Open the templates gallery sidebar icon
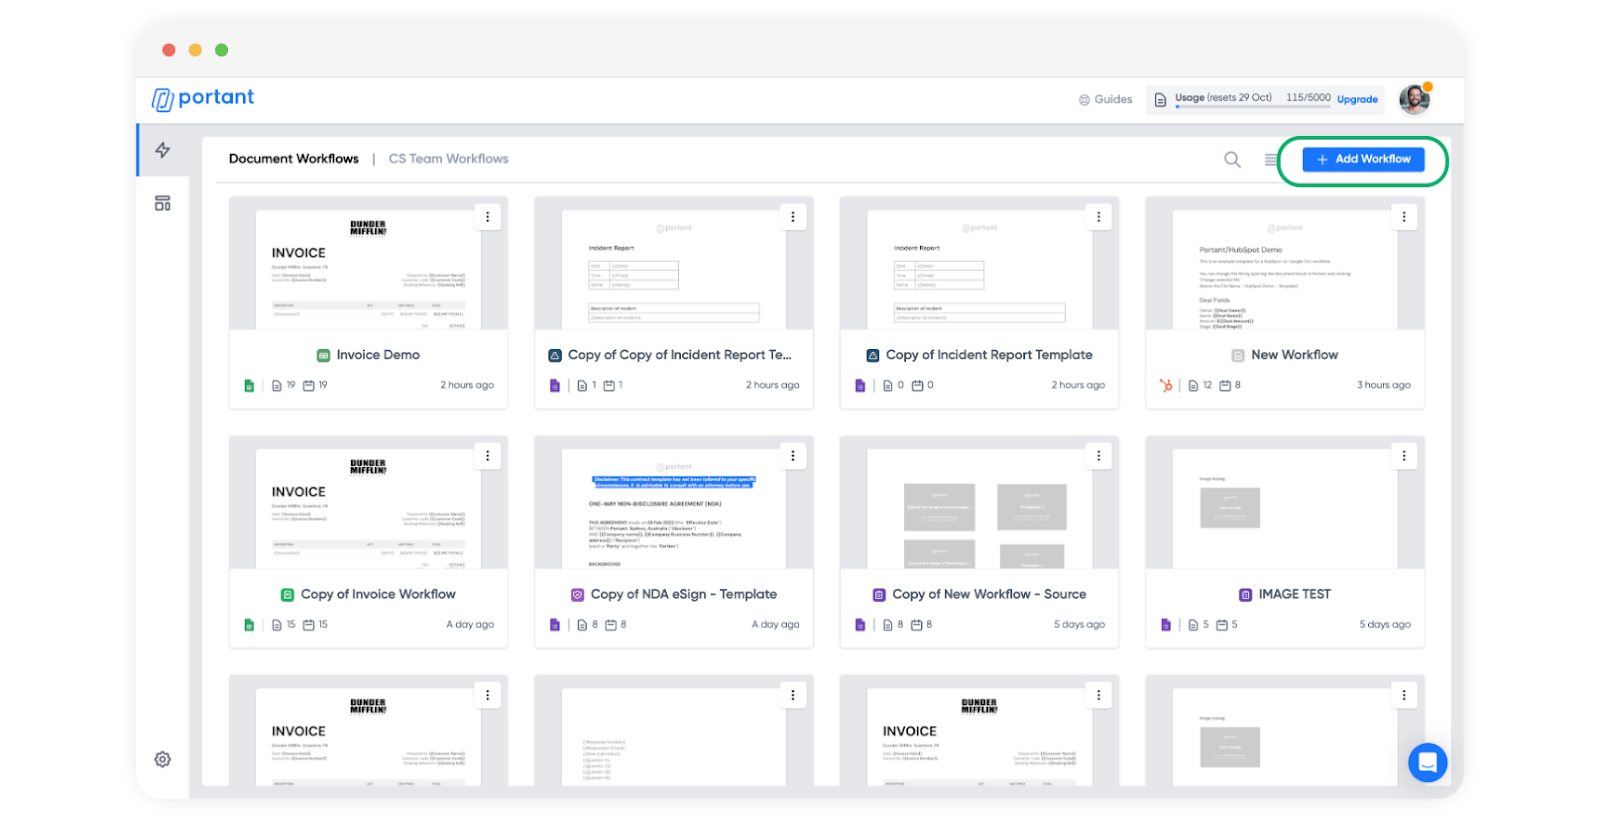 162,203
